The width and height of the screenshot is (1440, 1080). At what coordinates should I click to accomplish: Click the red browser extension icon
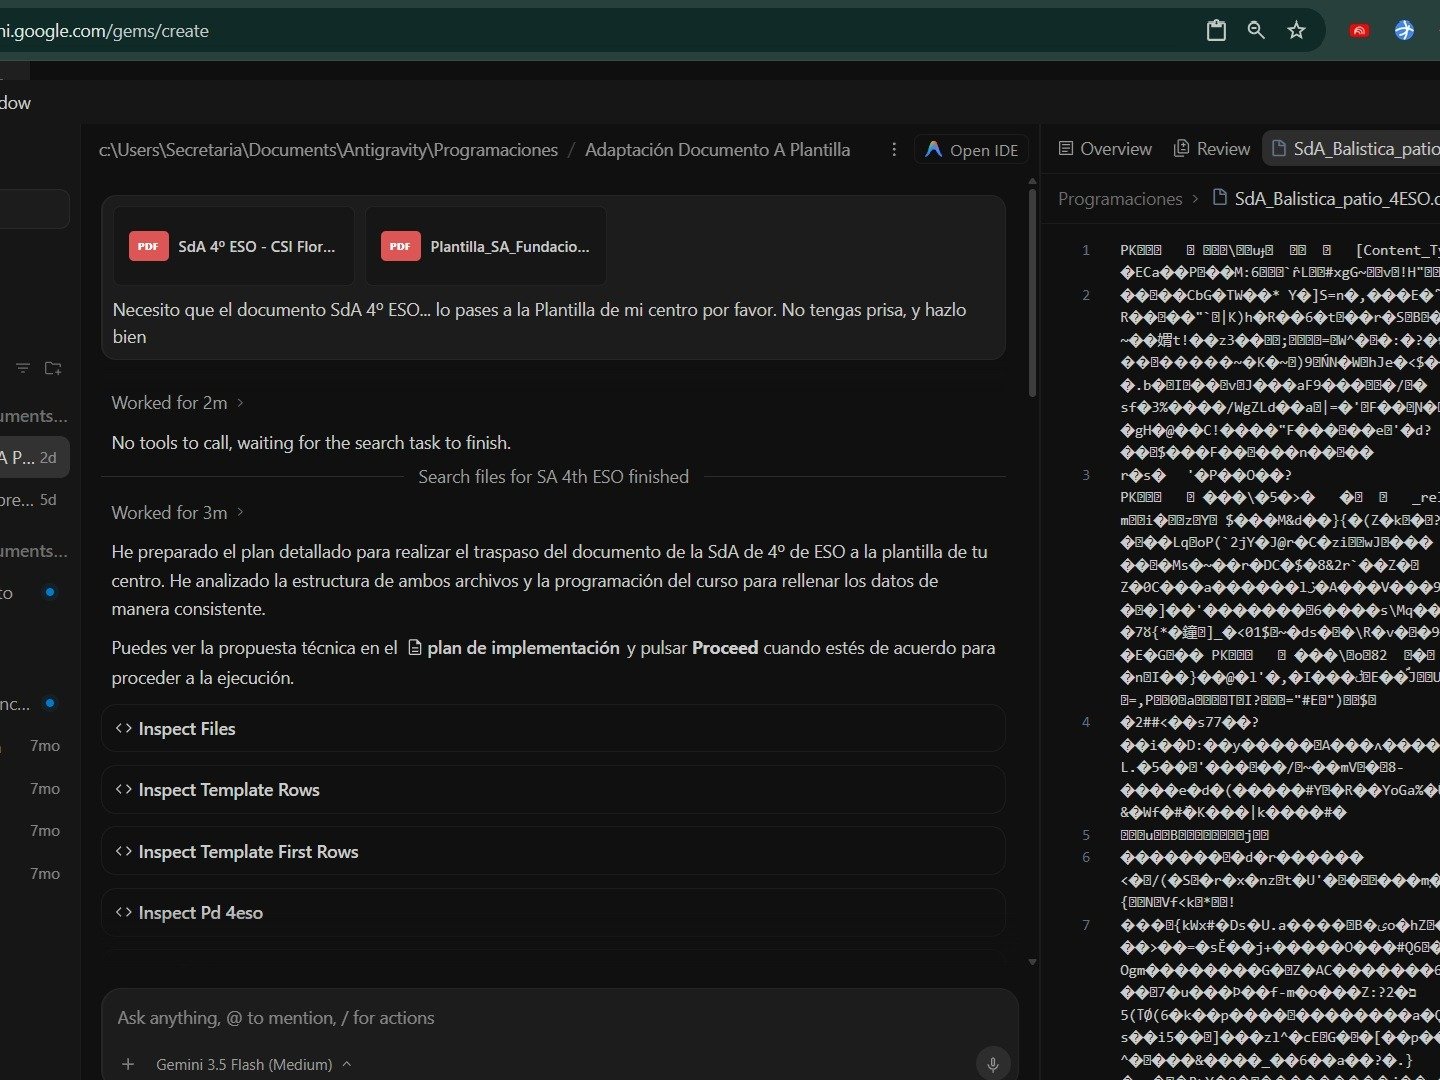(x=1359, y=31)
